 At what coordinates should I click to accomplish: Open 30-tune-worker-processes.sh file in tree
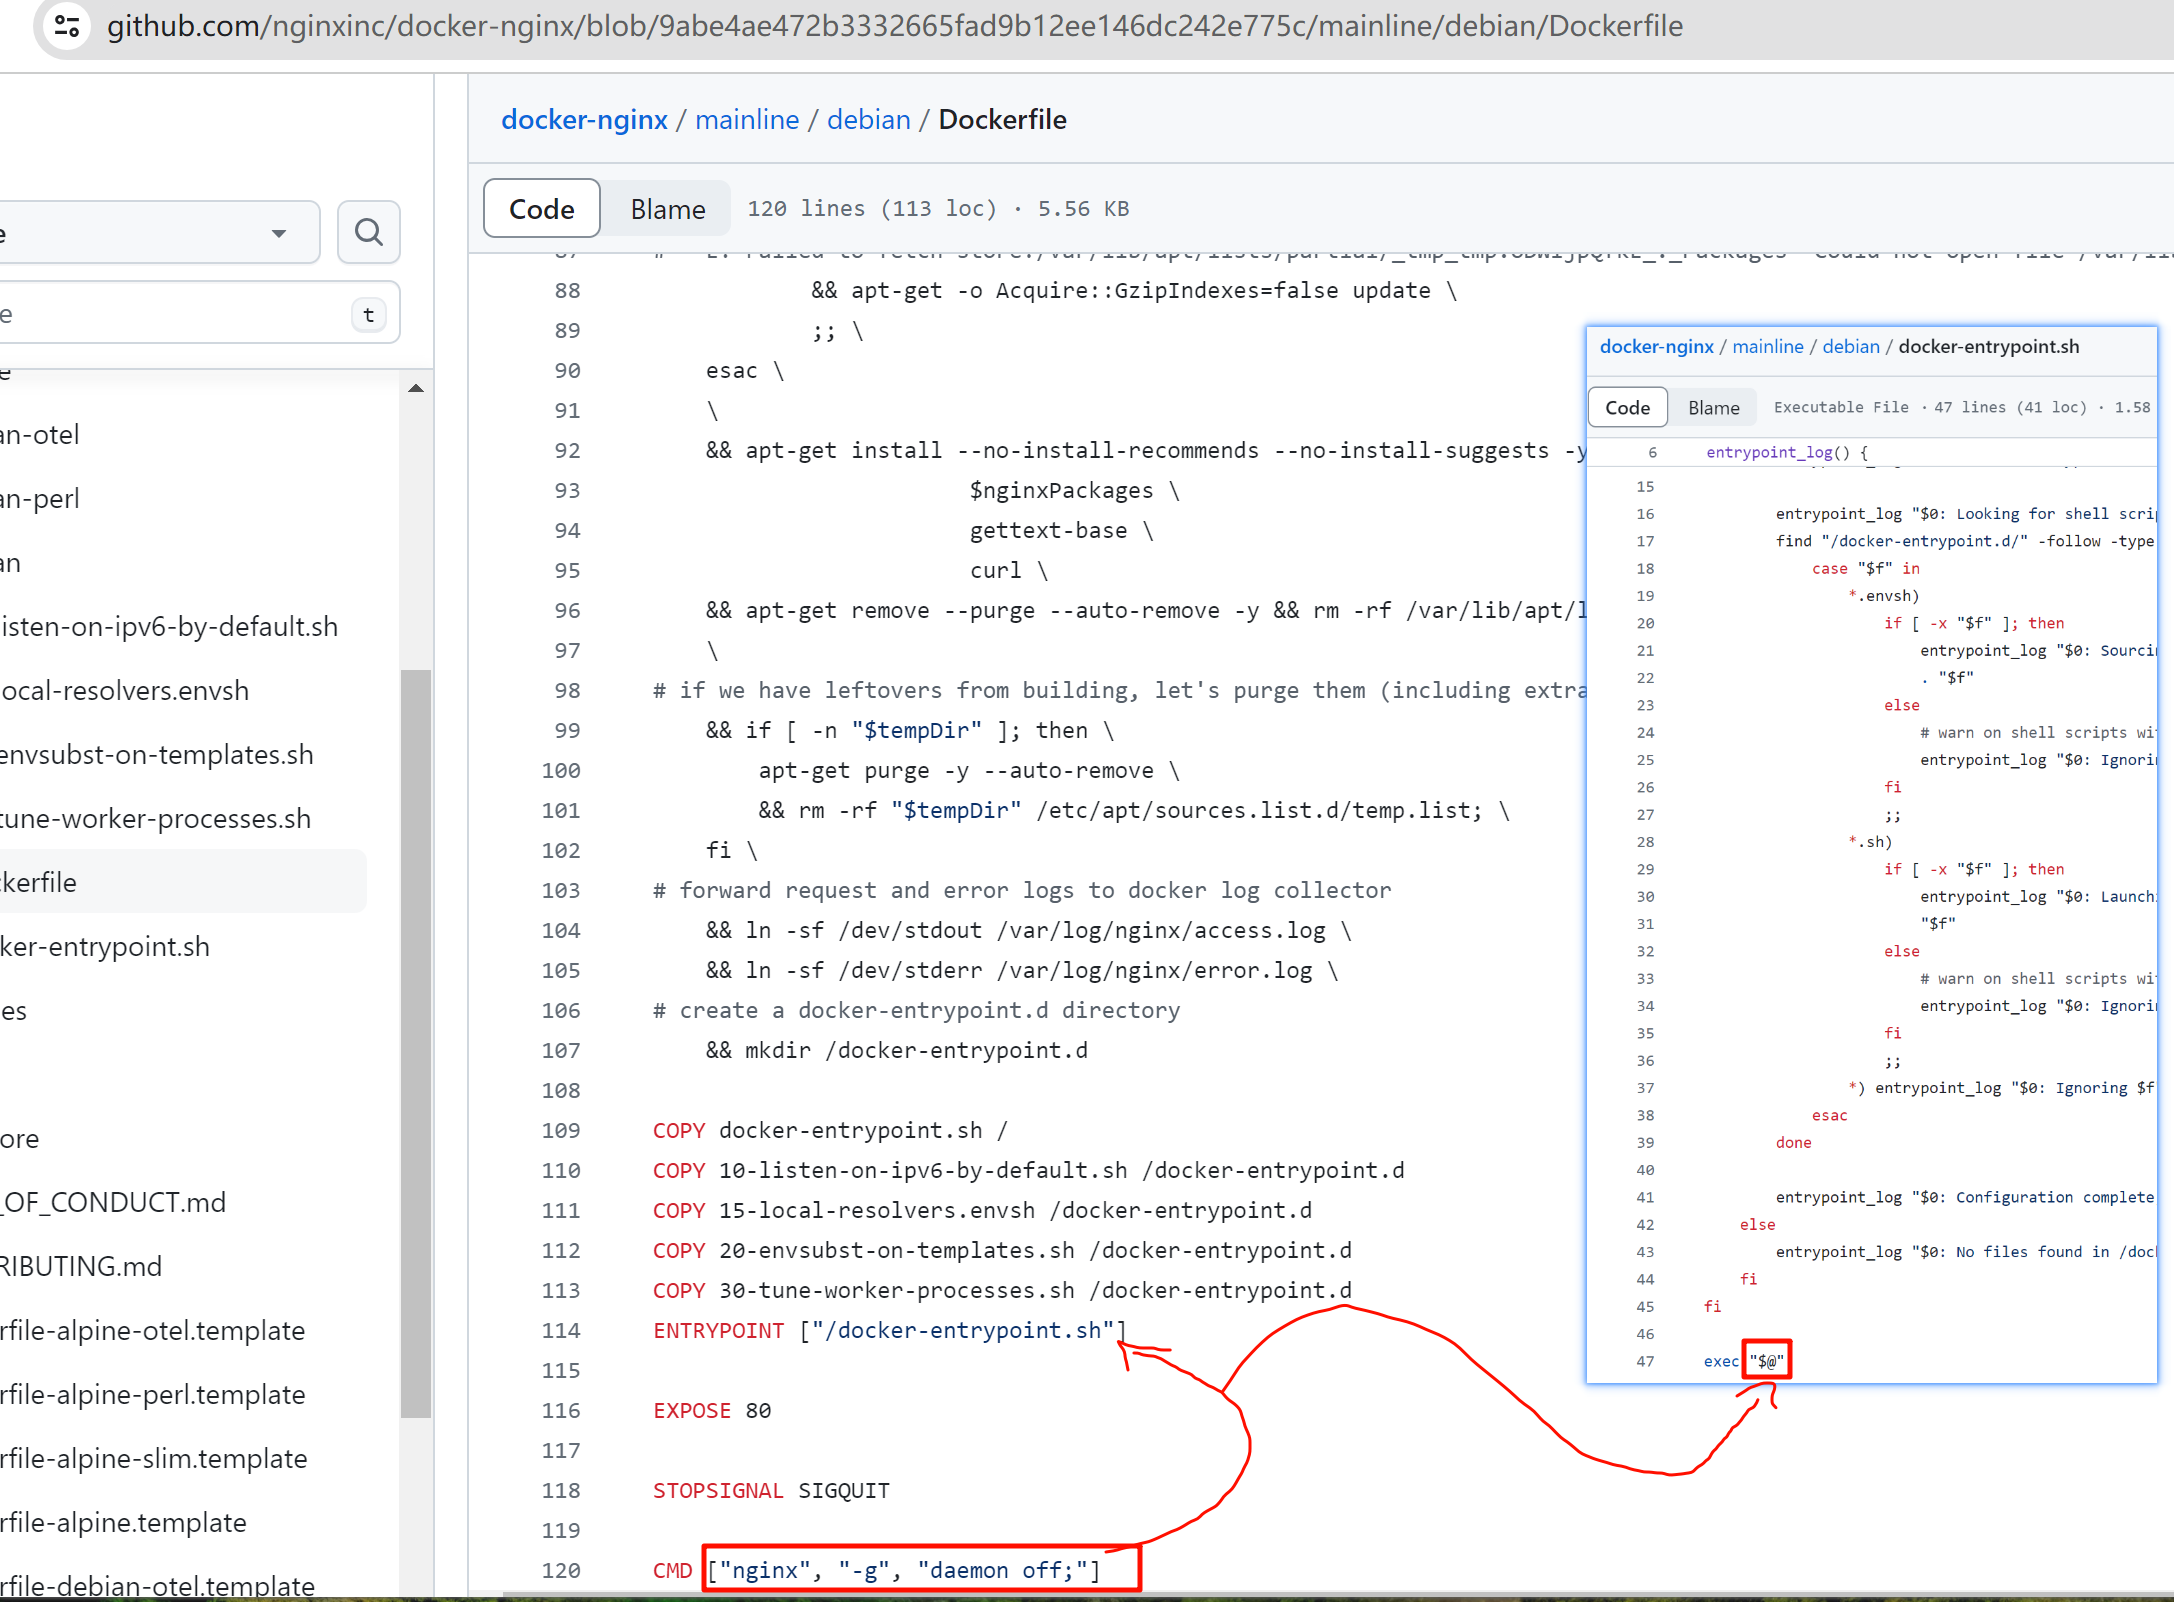156,818
